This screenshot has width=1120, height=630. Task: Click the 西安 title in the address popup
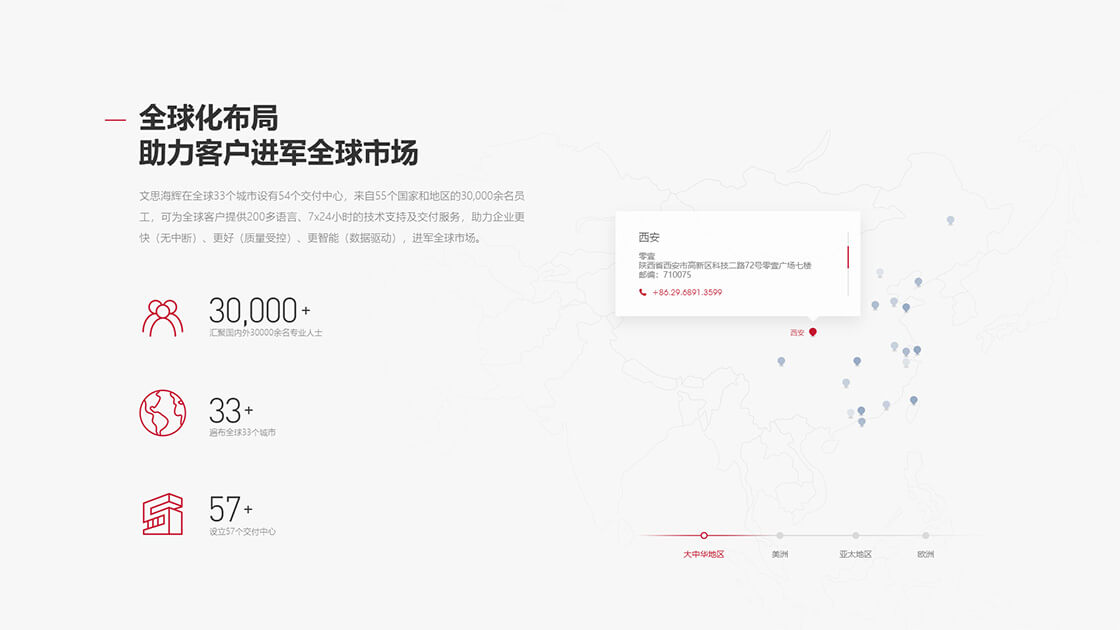click(649, 238)
